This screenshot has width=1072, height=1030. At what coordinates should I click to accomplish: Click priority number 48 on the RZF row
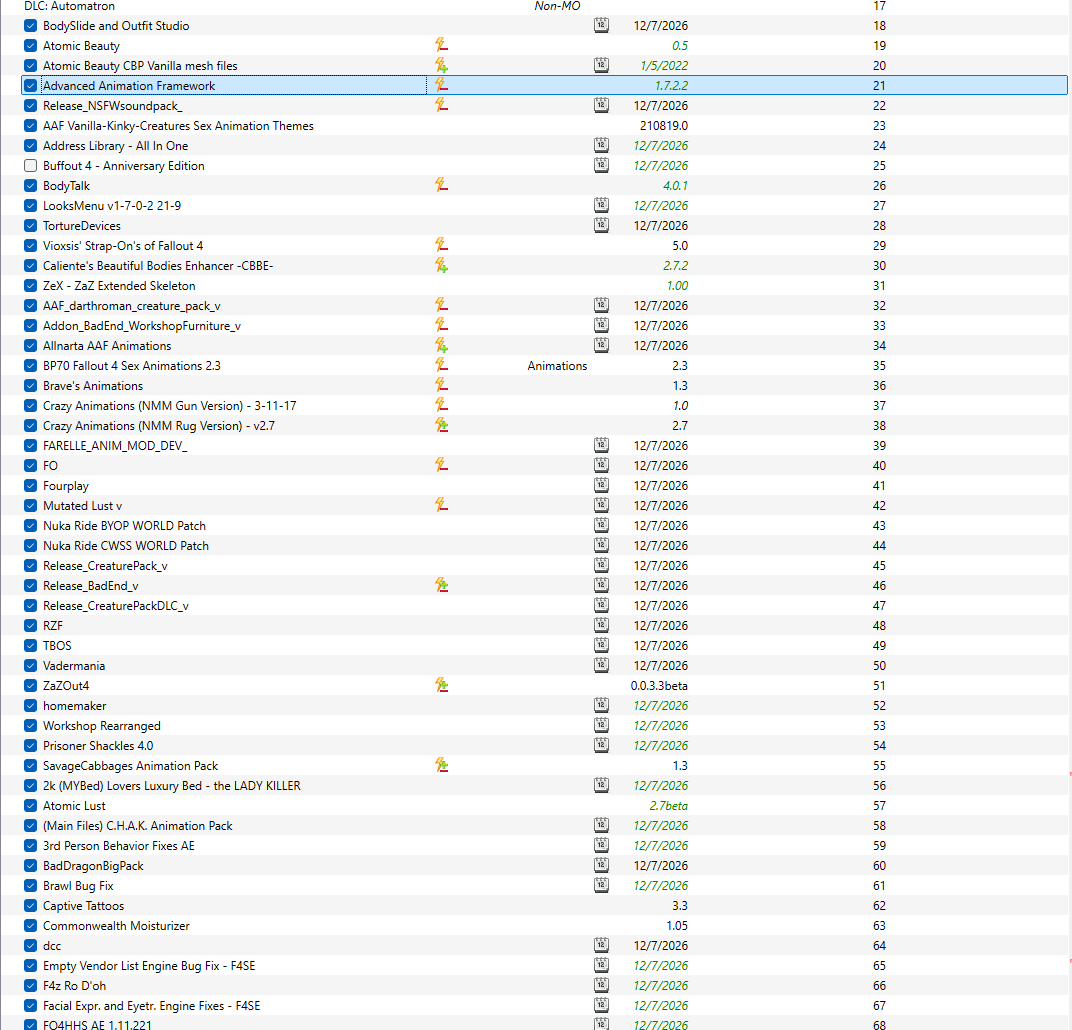pos(879,625)
